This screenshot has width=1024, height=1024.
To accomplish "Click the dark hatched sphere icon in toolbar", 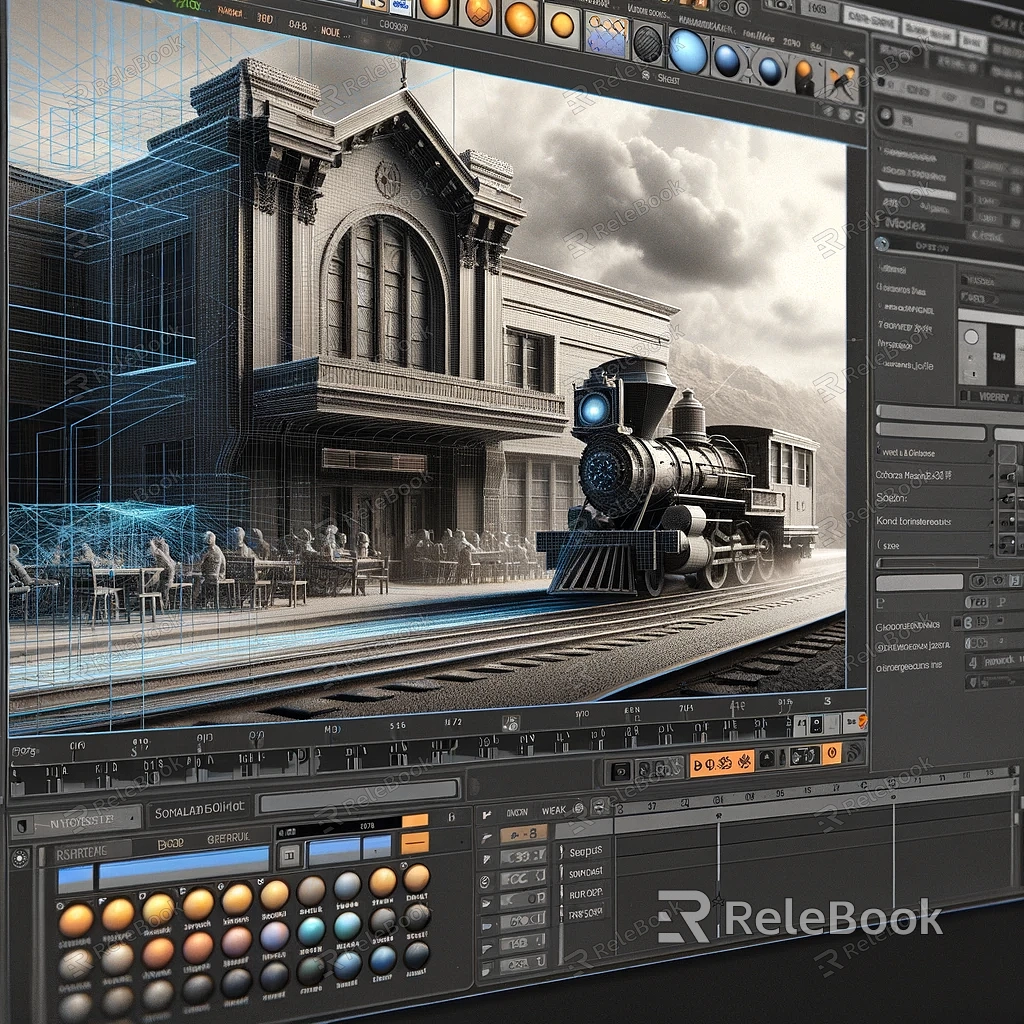I will click(x=648, y=44).
